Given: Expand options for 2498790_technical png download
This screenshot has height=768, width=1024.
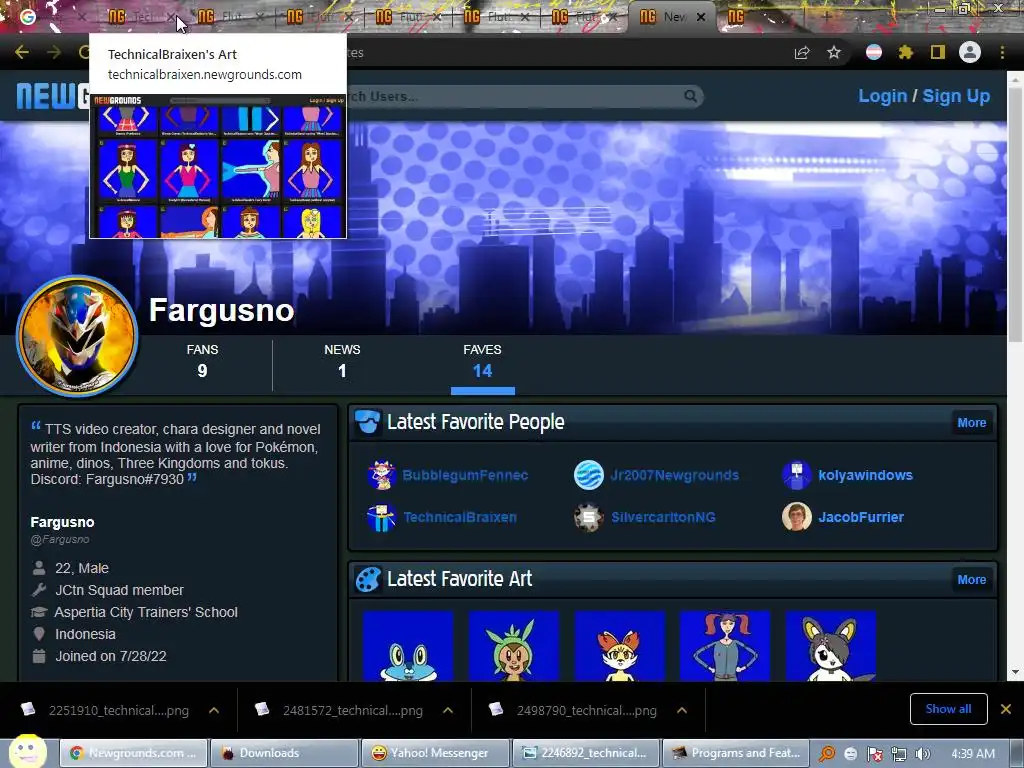Looking at the screenshot, I should (682, 710).
